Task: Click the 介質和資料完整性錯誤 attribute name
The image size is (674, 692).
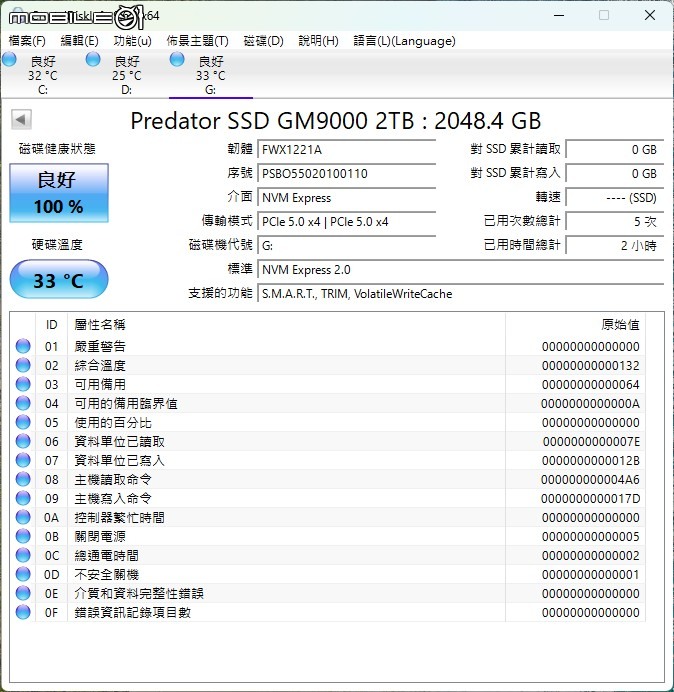Action: [139, 593]
